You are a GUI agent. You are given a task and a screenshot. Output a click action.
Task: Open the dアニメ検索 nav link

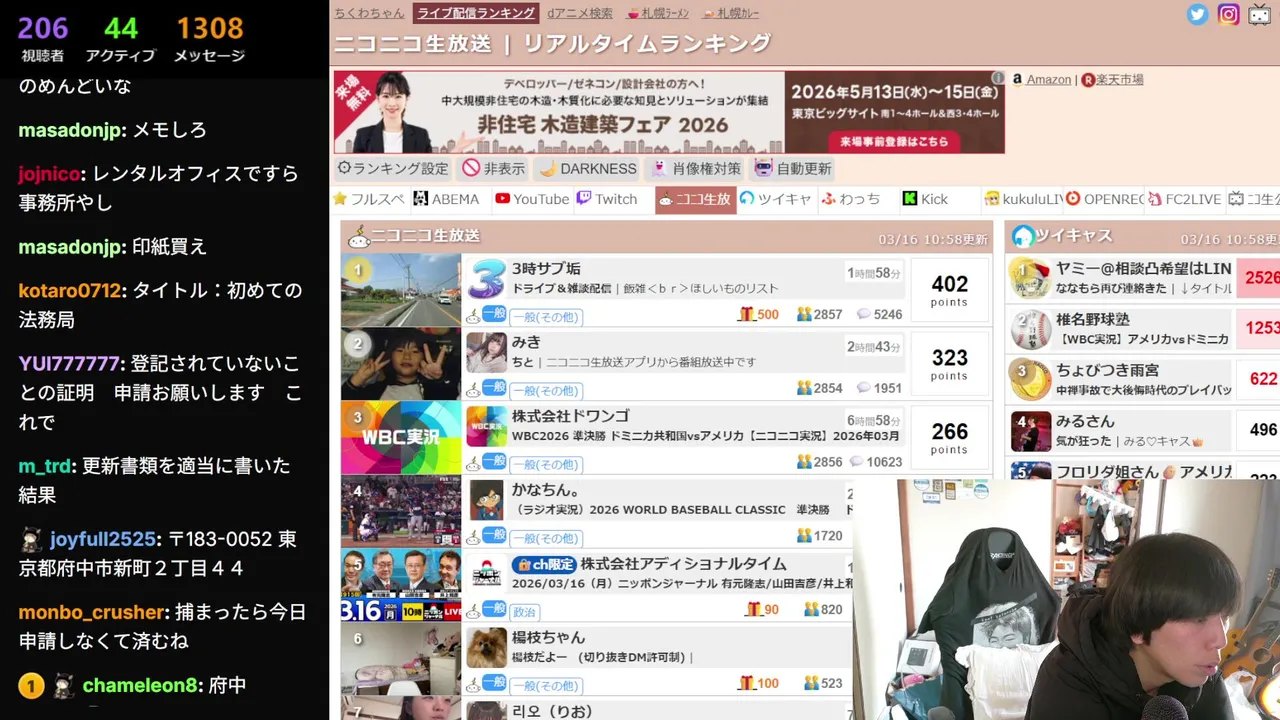tap(580, 13)
